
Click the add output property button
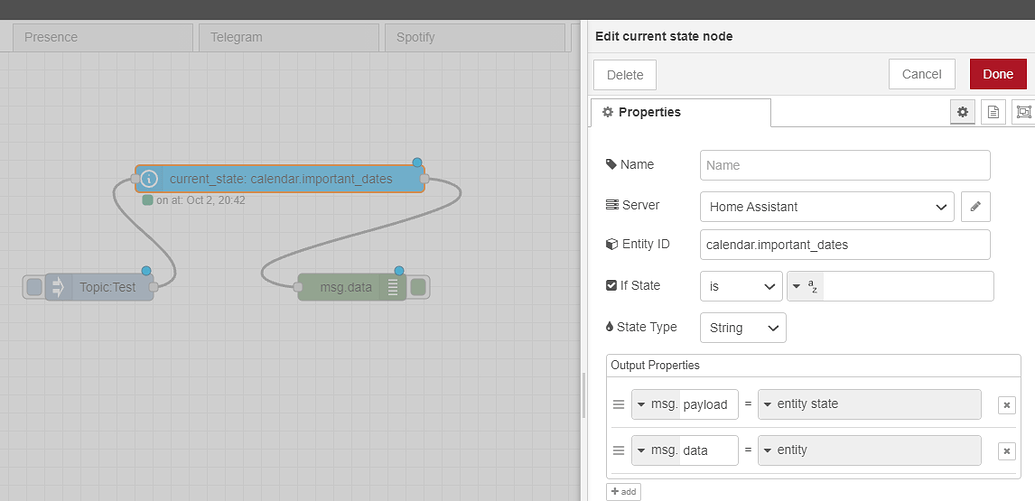tap(624, 492)
